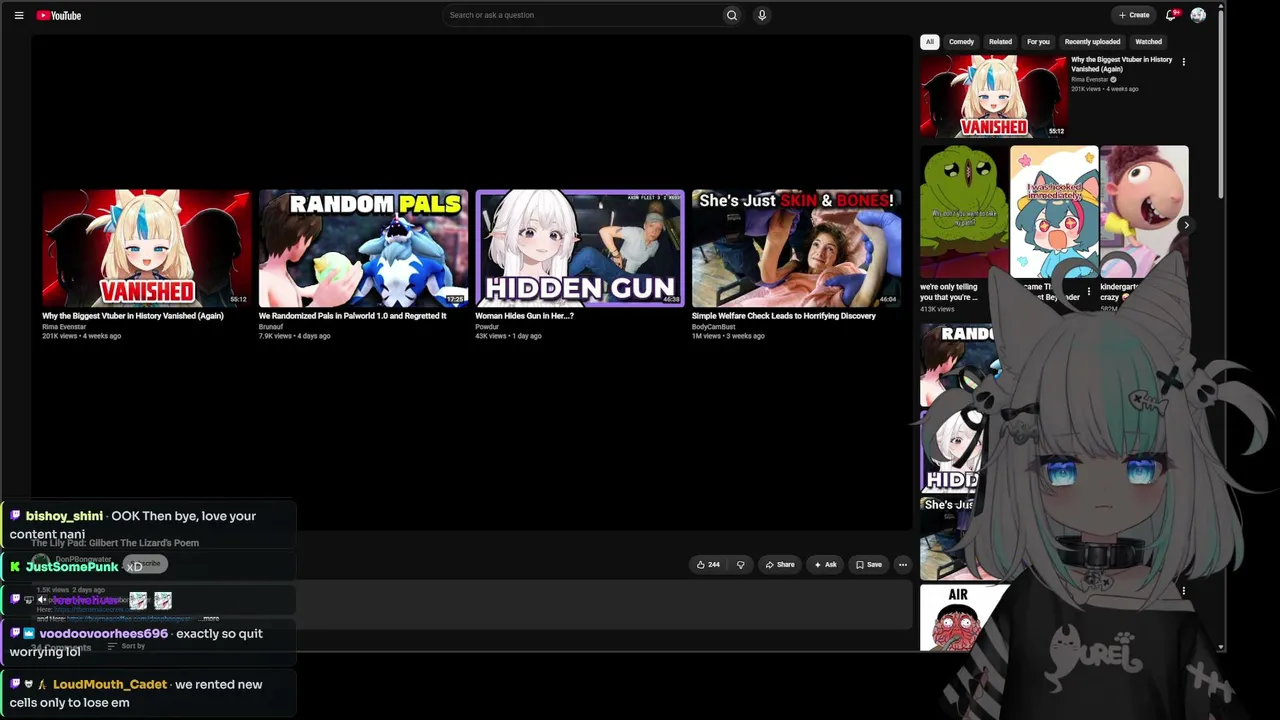Visit Brunauf channel under Palworld video
Image resolution: width=1280 pixels, height=720 pixels.
(271, 327)
